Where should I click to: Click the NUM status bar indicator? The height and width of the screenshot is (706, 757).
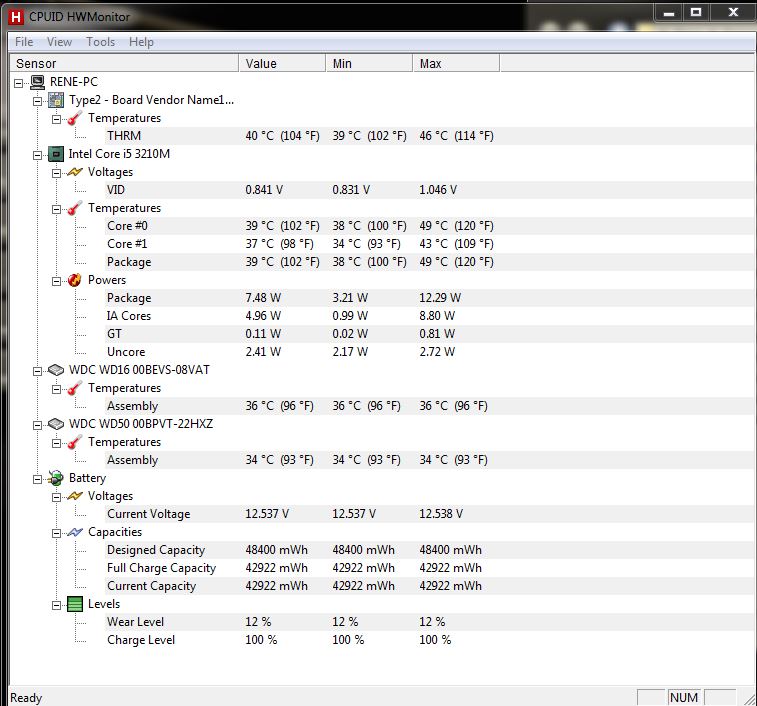pos(684,698)
